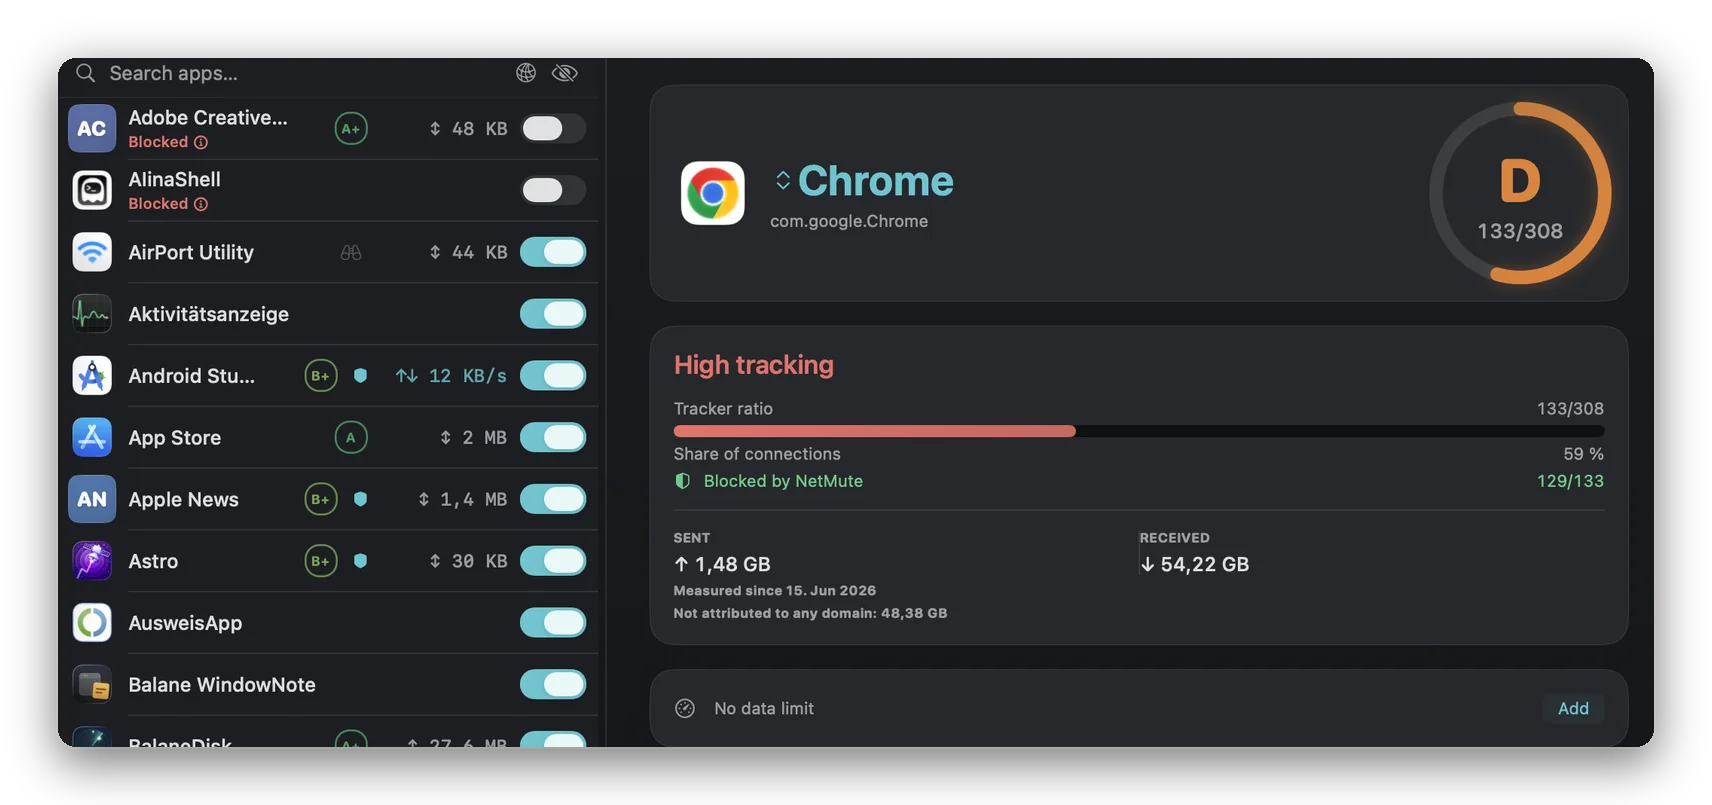
Task: Focus the Search apps input field
Action: point(300,73)
